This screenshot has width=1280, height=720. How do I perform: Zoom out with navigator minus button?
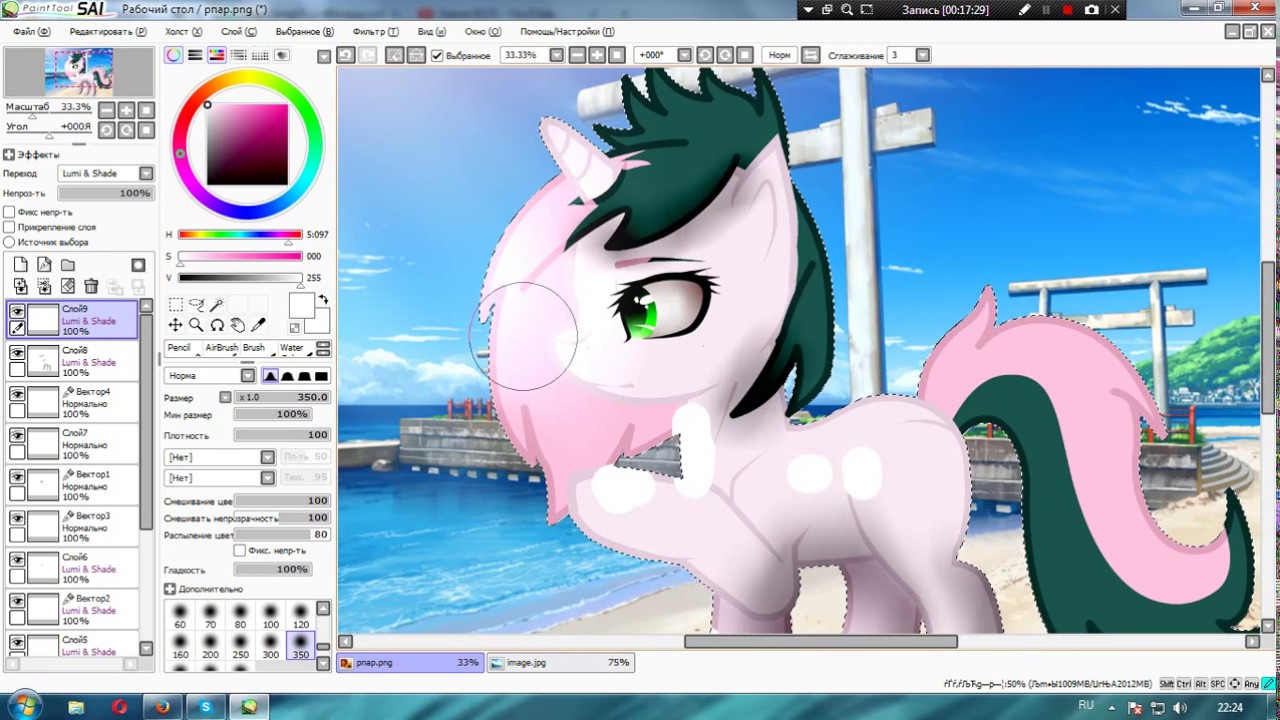point(106,110)
